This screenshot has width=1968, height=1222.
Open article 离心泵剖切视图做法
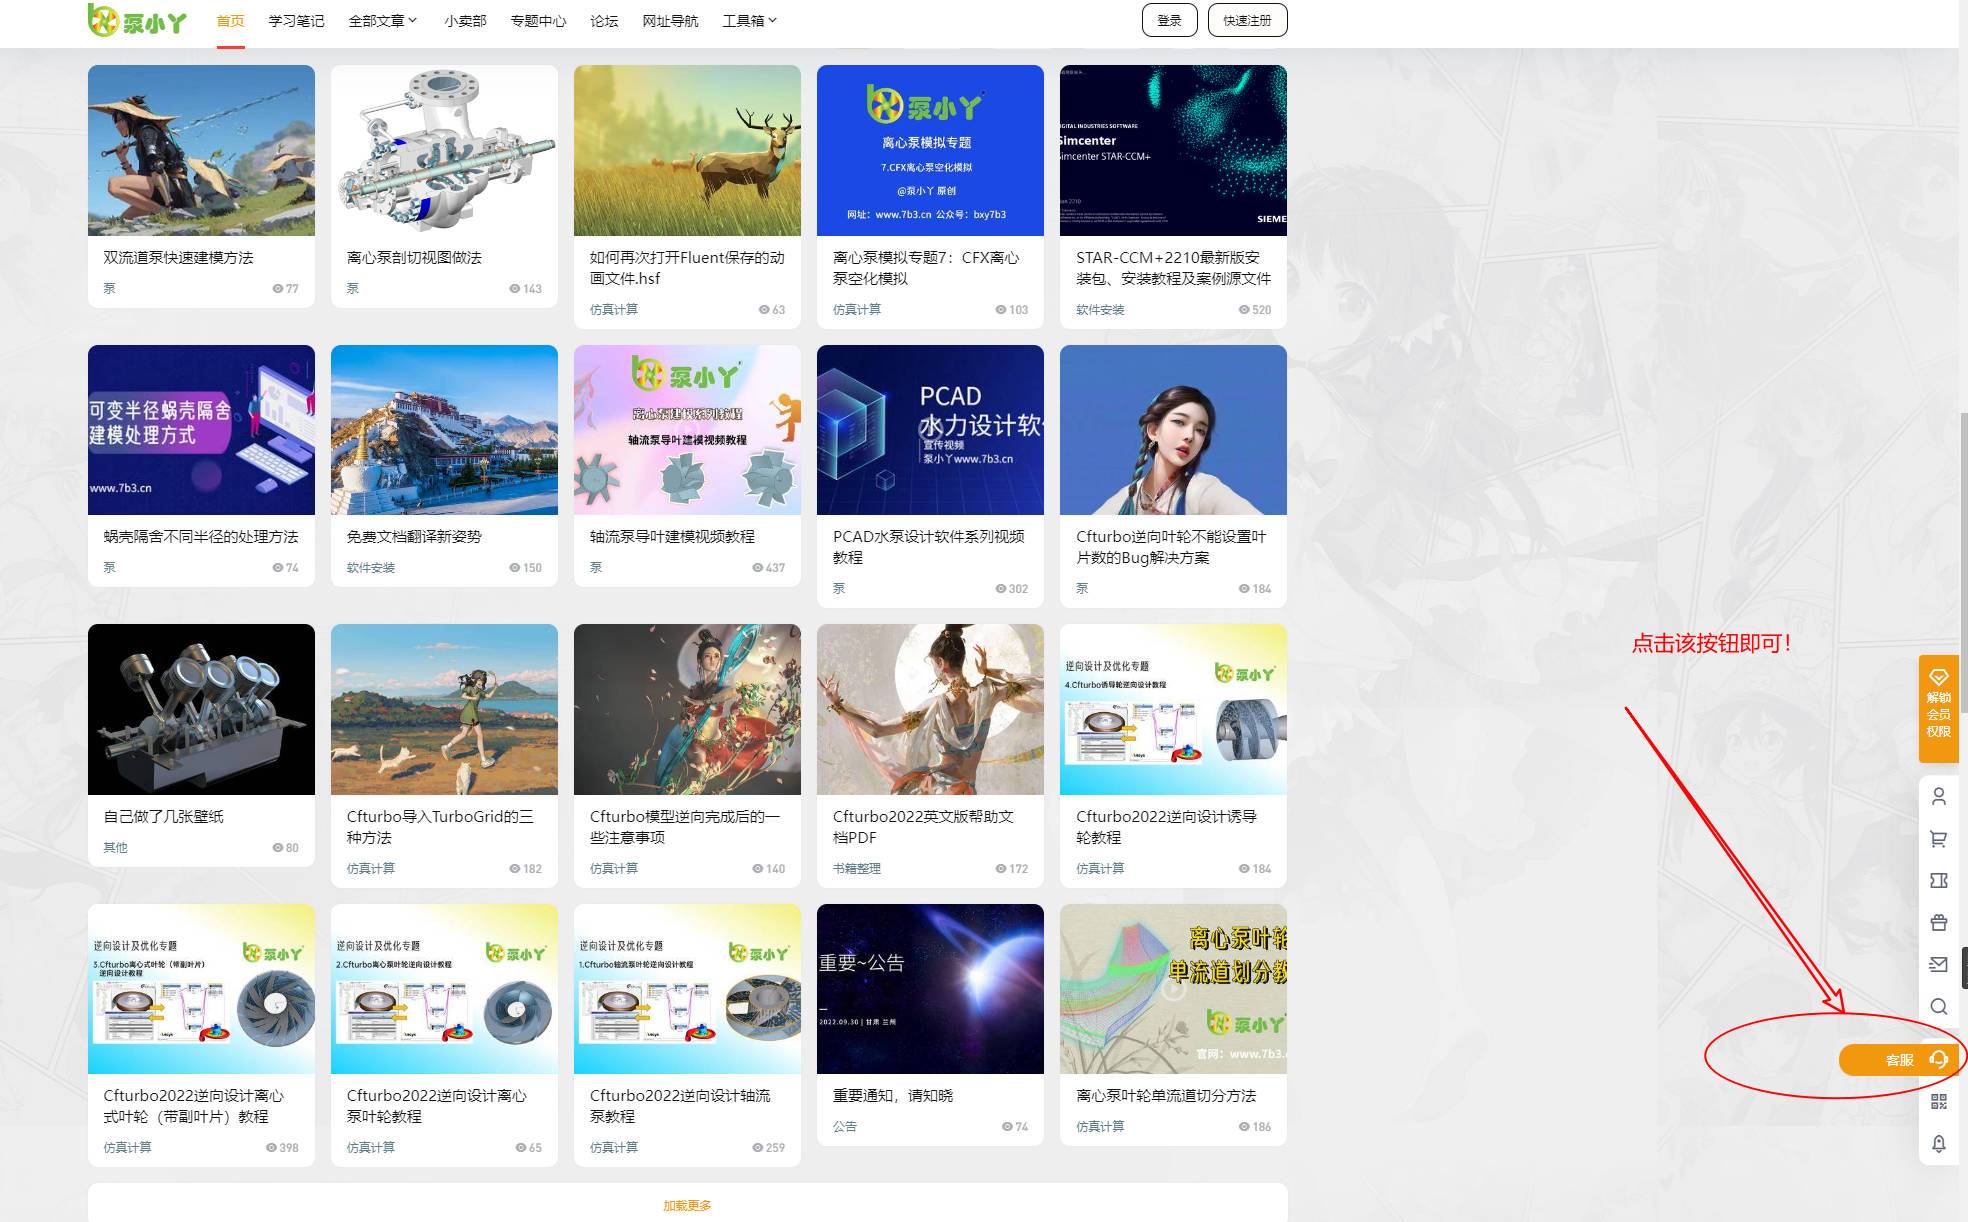(414, 258)
